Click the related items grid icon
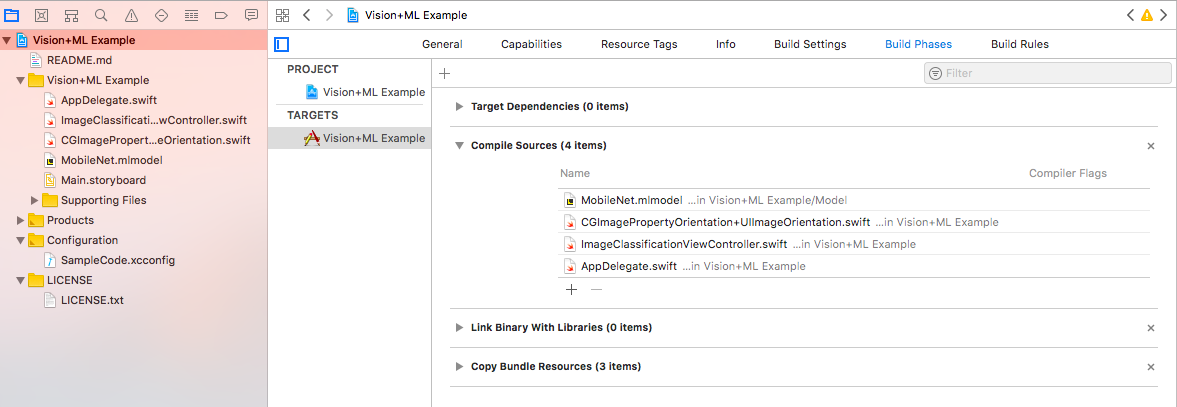 click(x=282, y=15)
